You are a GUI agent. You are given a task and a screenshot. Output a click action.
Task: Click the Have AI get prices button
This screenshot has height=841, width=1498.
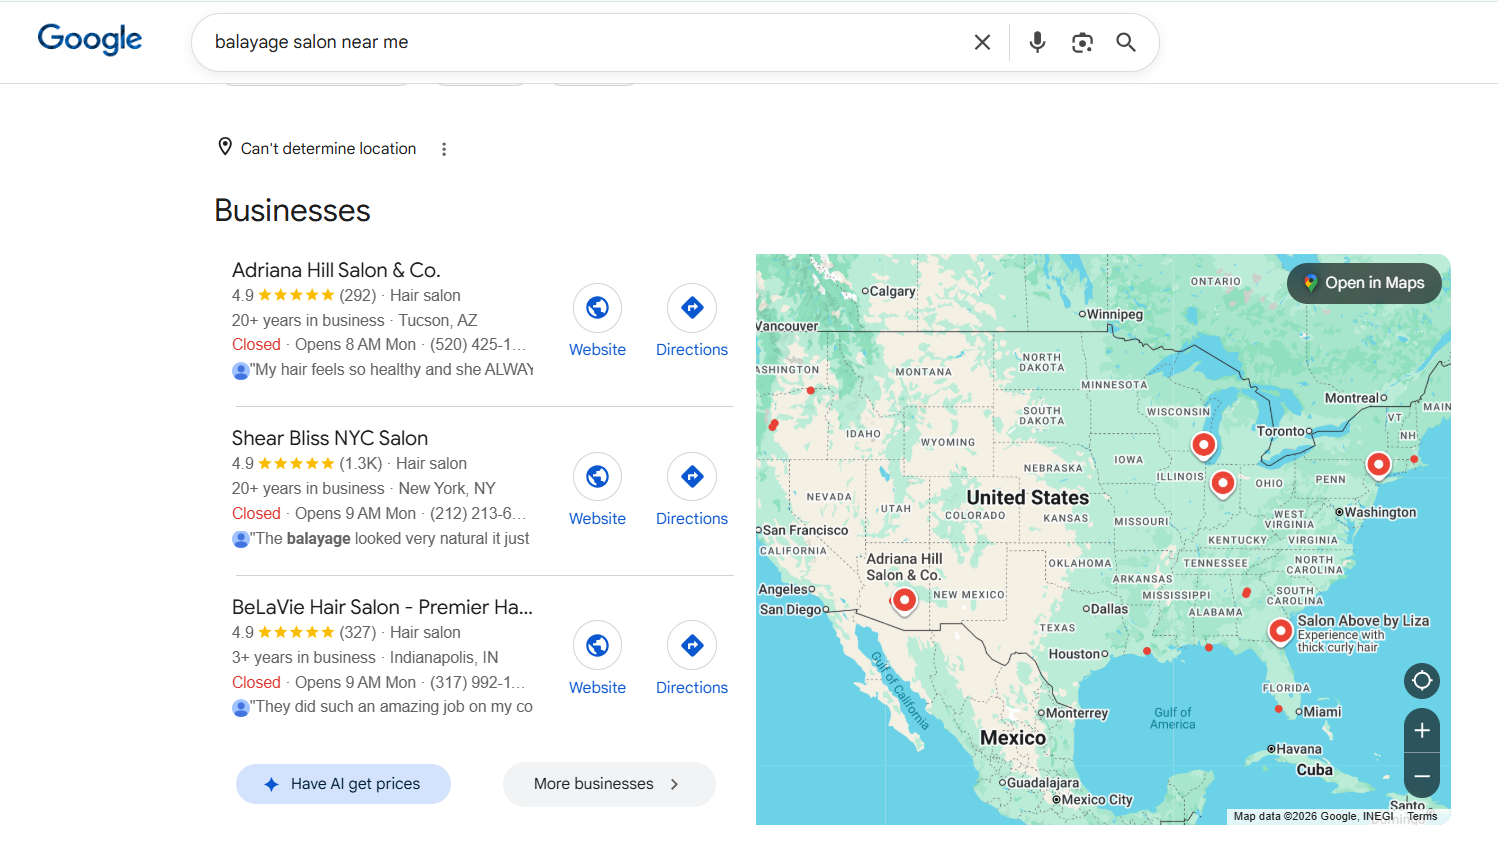coord(343,784)
